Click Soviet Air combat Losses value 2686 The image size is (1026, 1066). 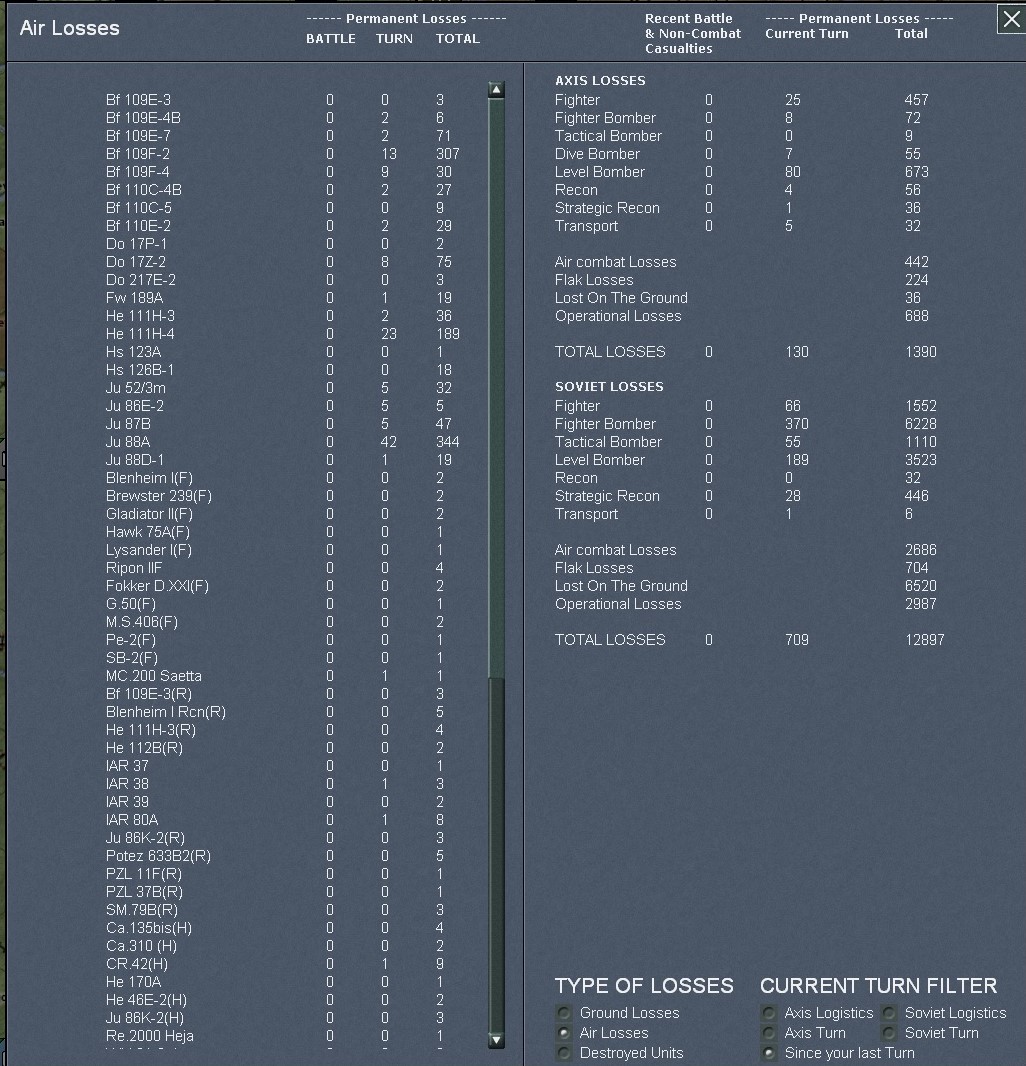[x=921, y=550]
